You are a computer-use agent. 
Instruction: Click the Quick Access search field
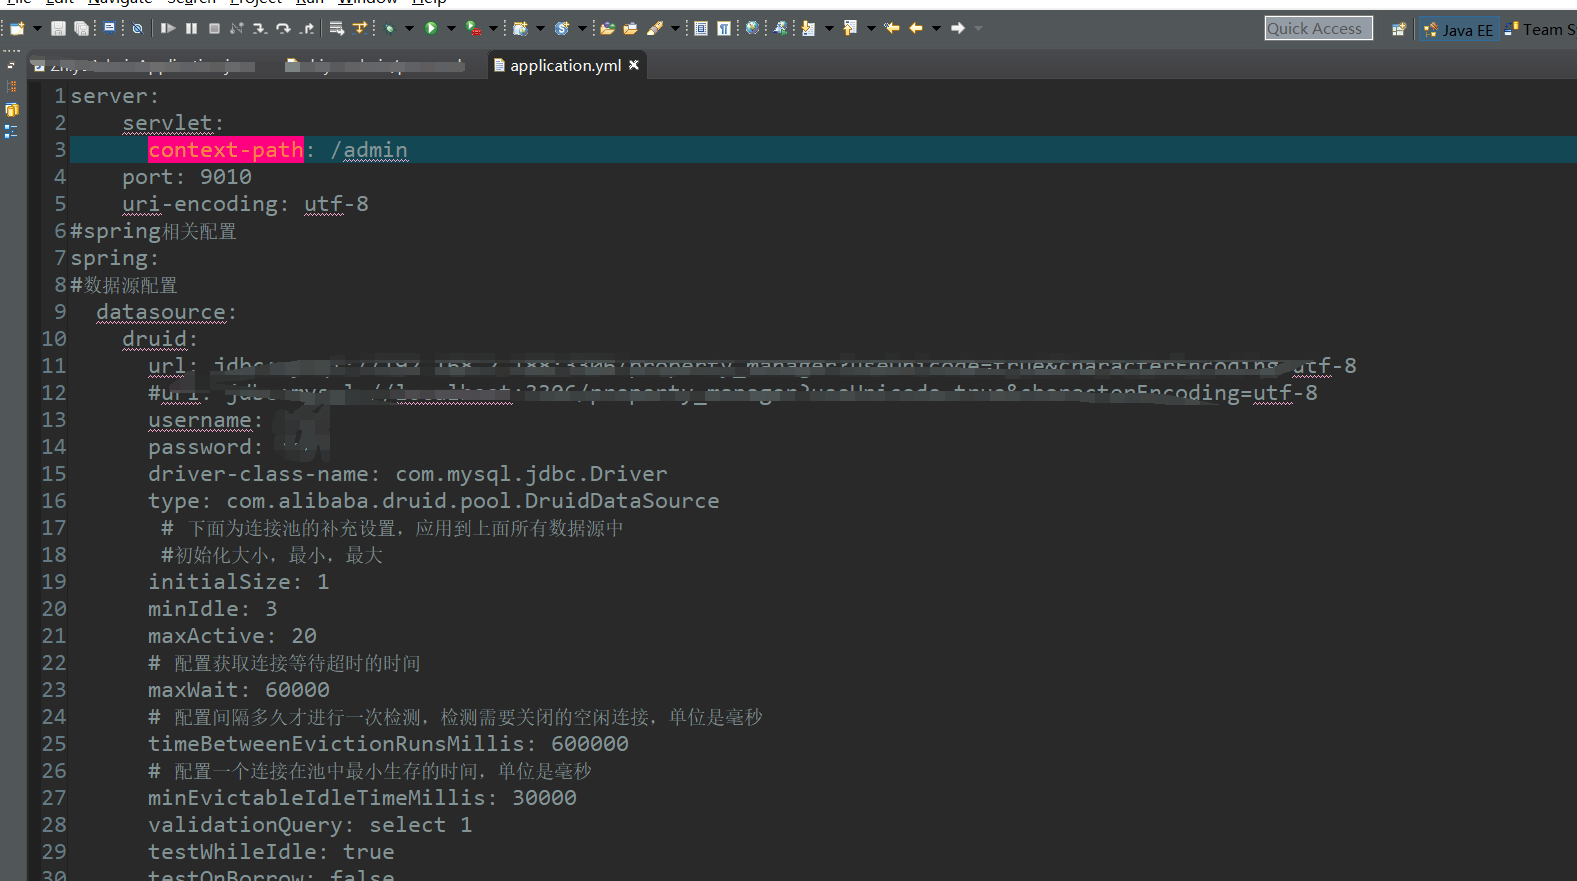point(1317,29)
